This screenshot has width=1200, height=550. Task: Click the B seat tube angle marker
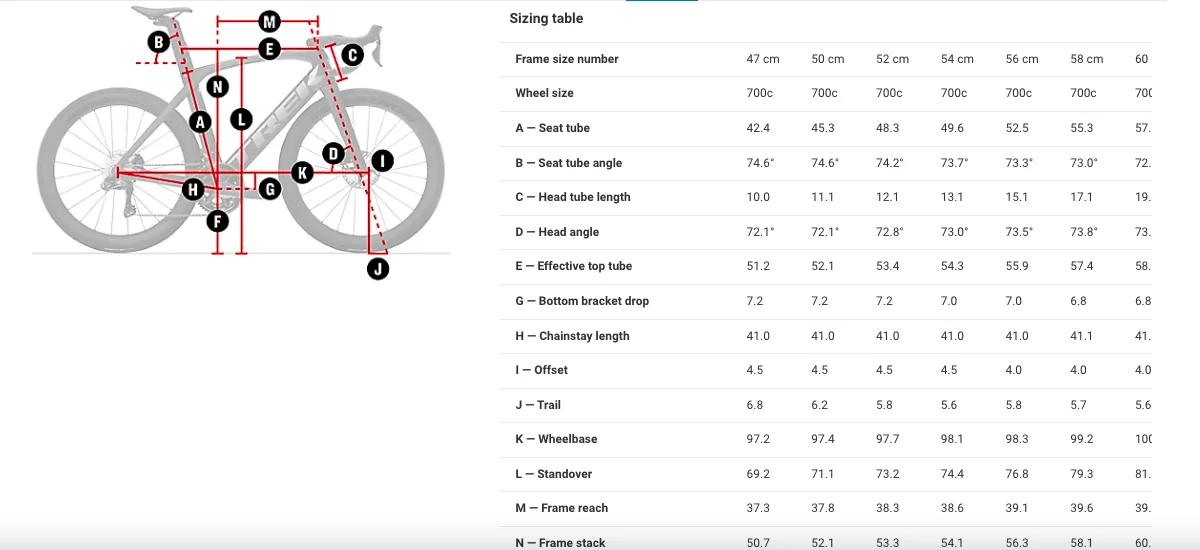pos(158,42)
